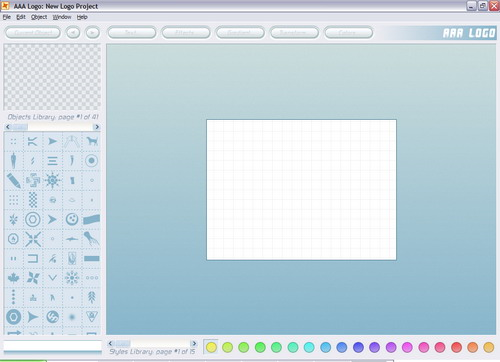This screenshot has height=362, width=500.
Task: Select the inverted triangle emblem shape
Action: pyautogui.click(x=92, y=316)
